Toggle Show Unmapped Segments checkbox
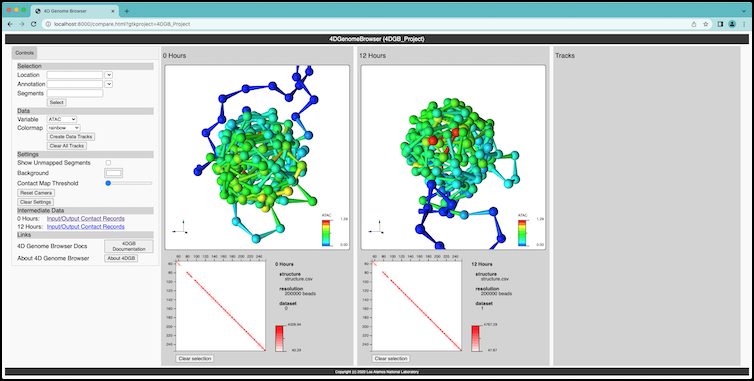Image resolution: width=754 pixels, height=381 pixels. (108, 163)
